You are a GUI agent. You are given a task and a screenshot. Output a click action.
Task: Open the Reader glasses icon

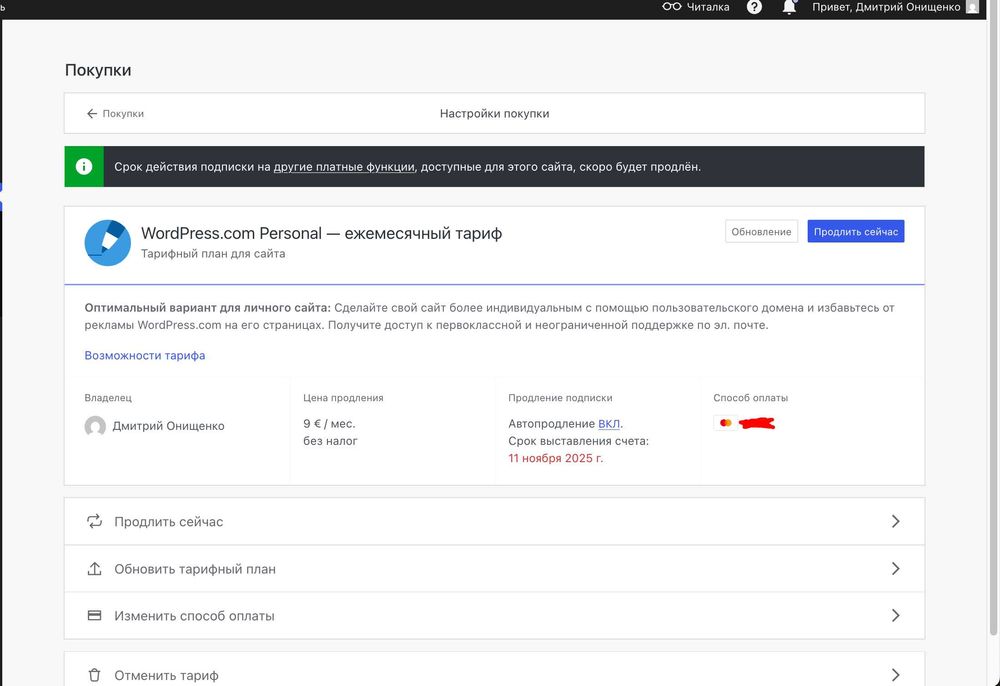(x=672, y=7)
